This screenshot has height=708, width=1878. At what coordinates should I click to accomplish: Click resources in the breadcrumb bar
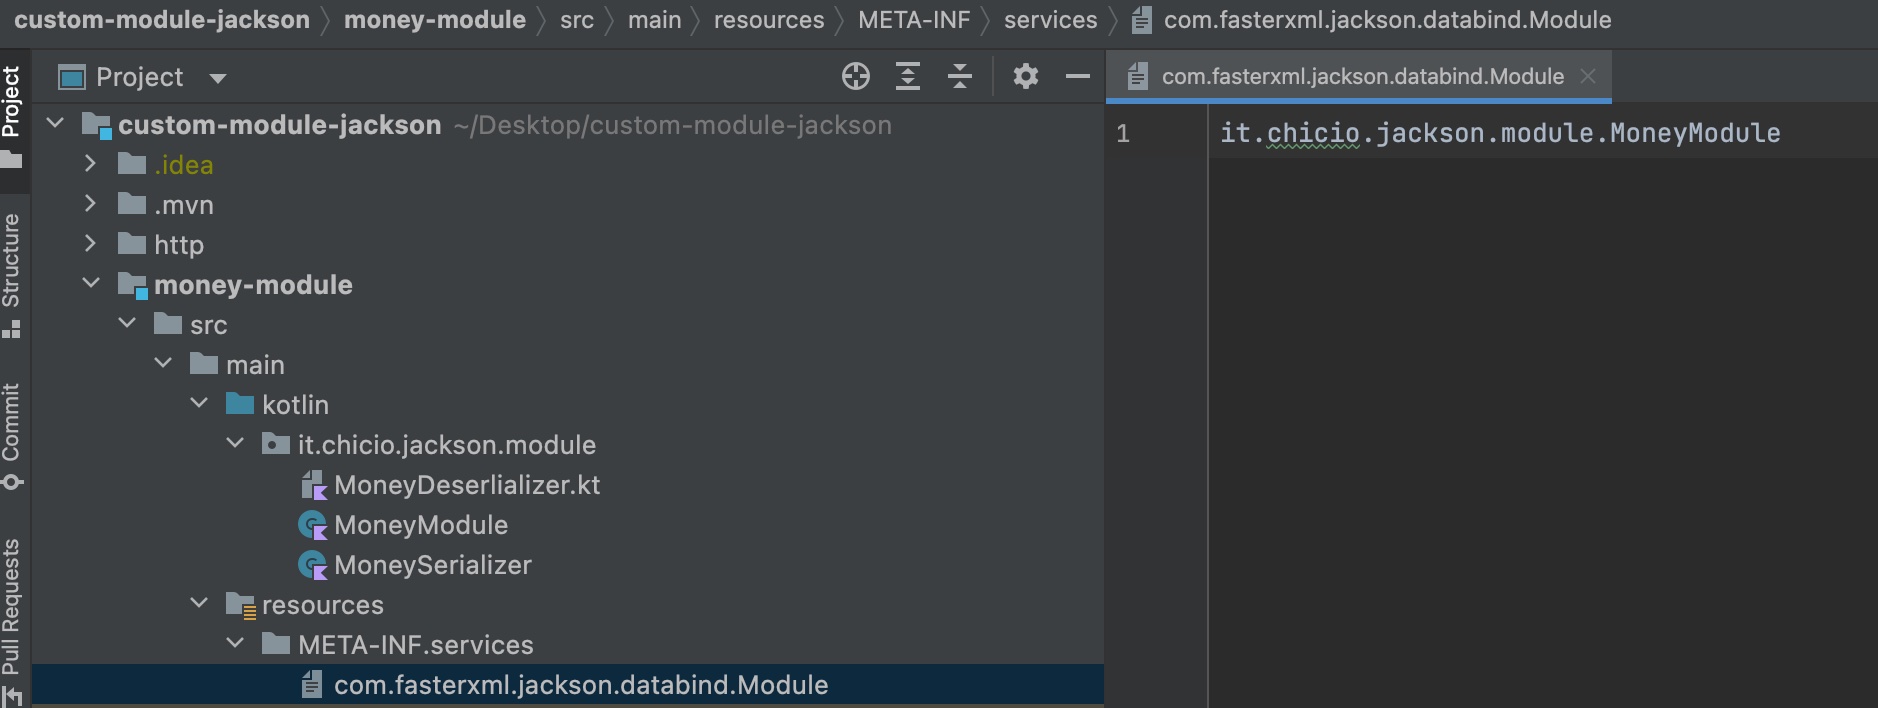point(769,20)
